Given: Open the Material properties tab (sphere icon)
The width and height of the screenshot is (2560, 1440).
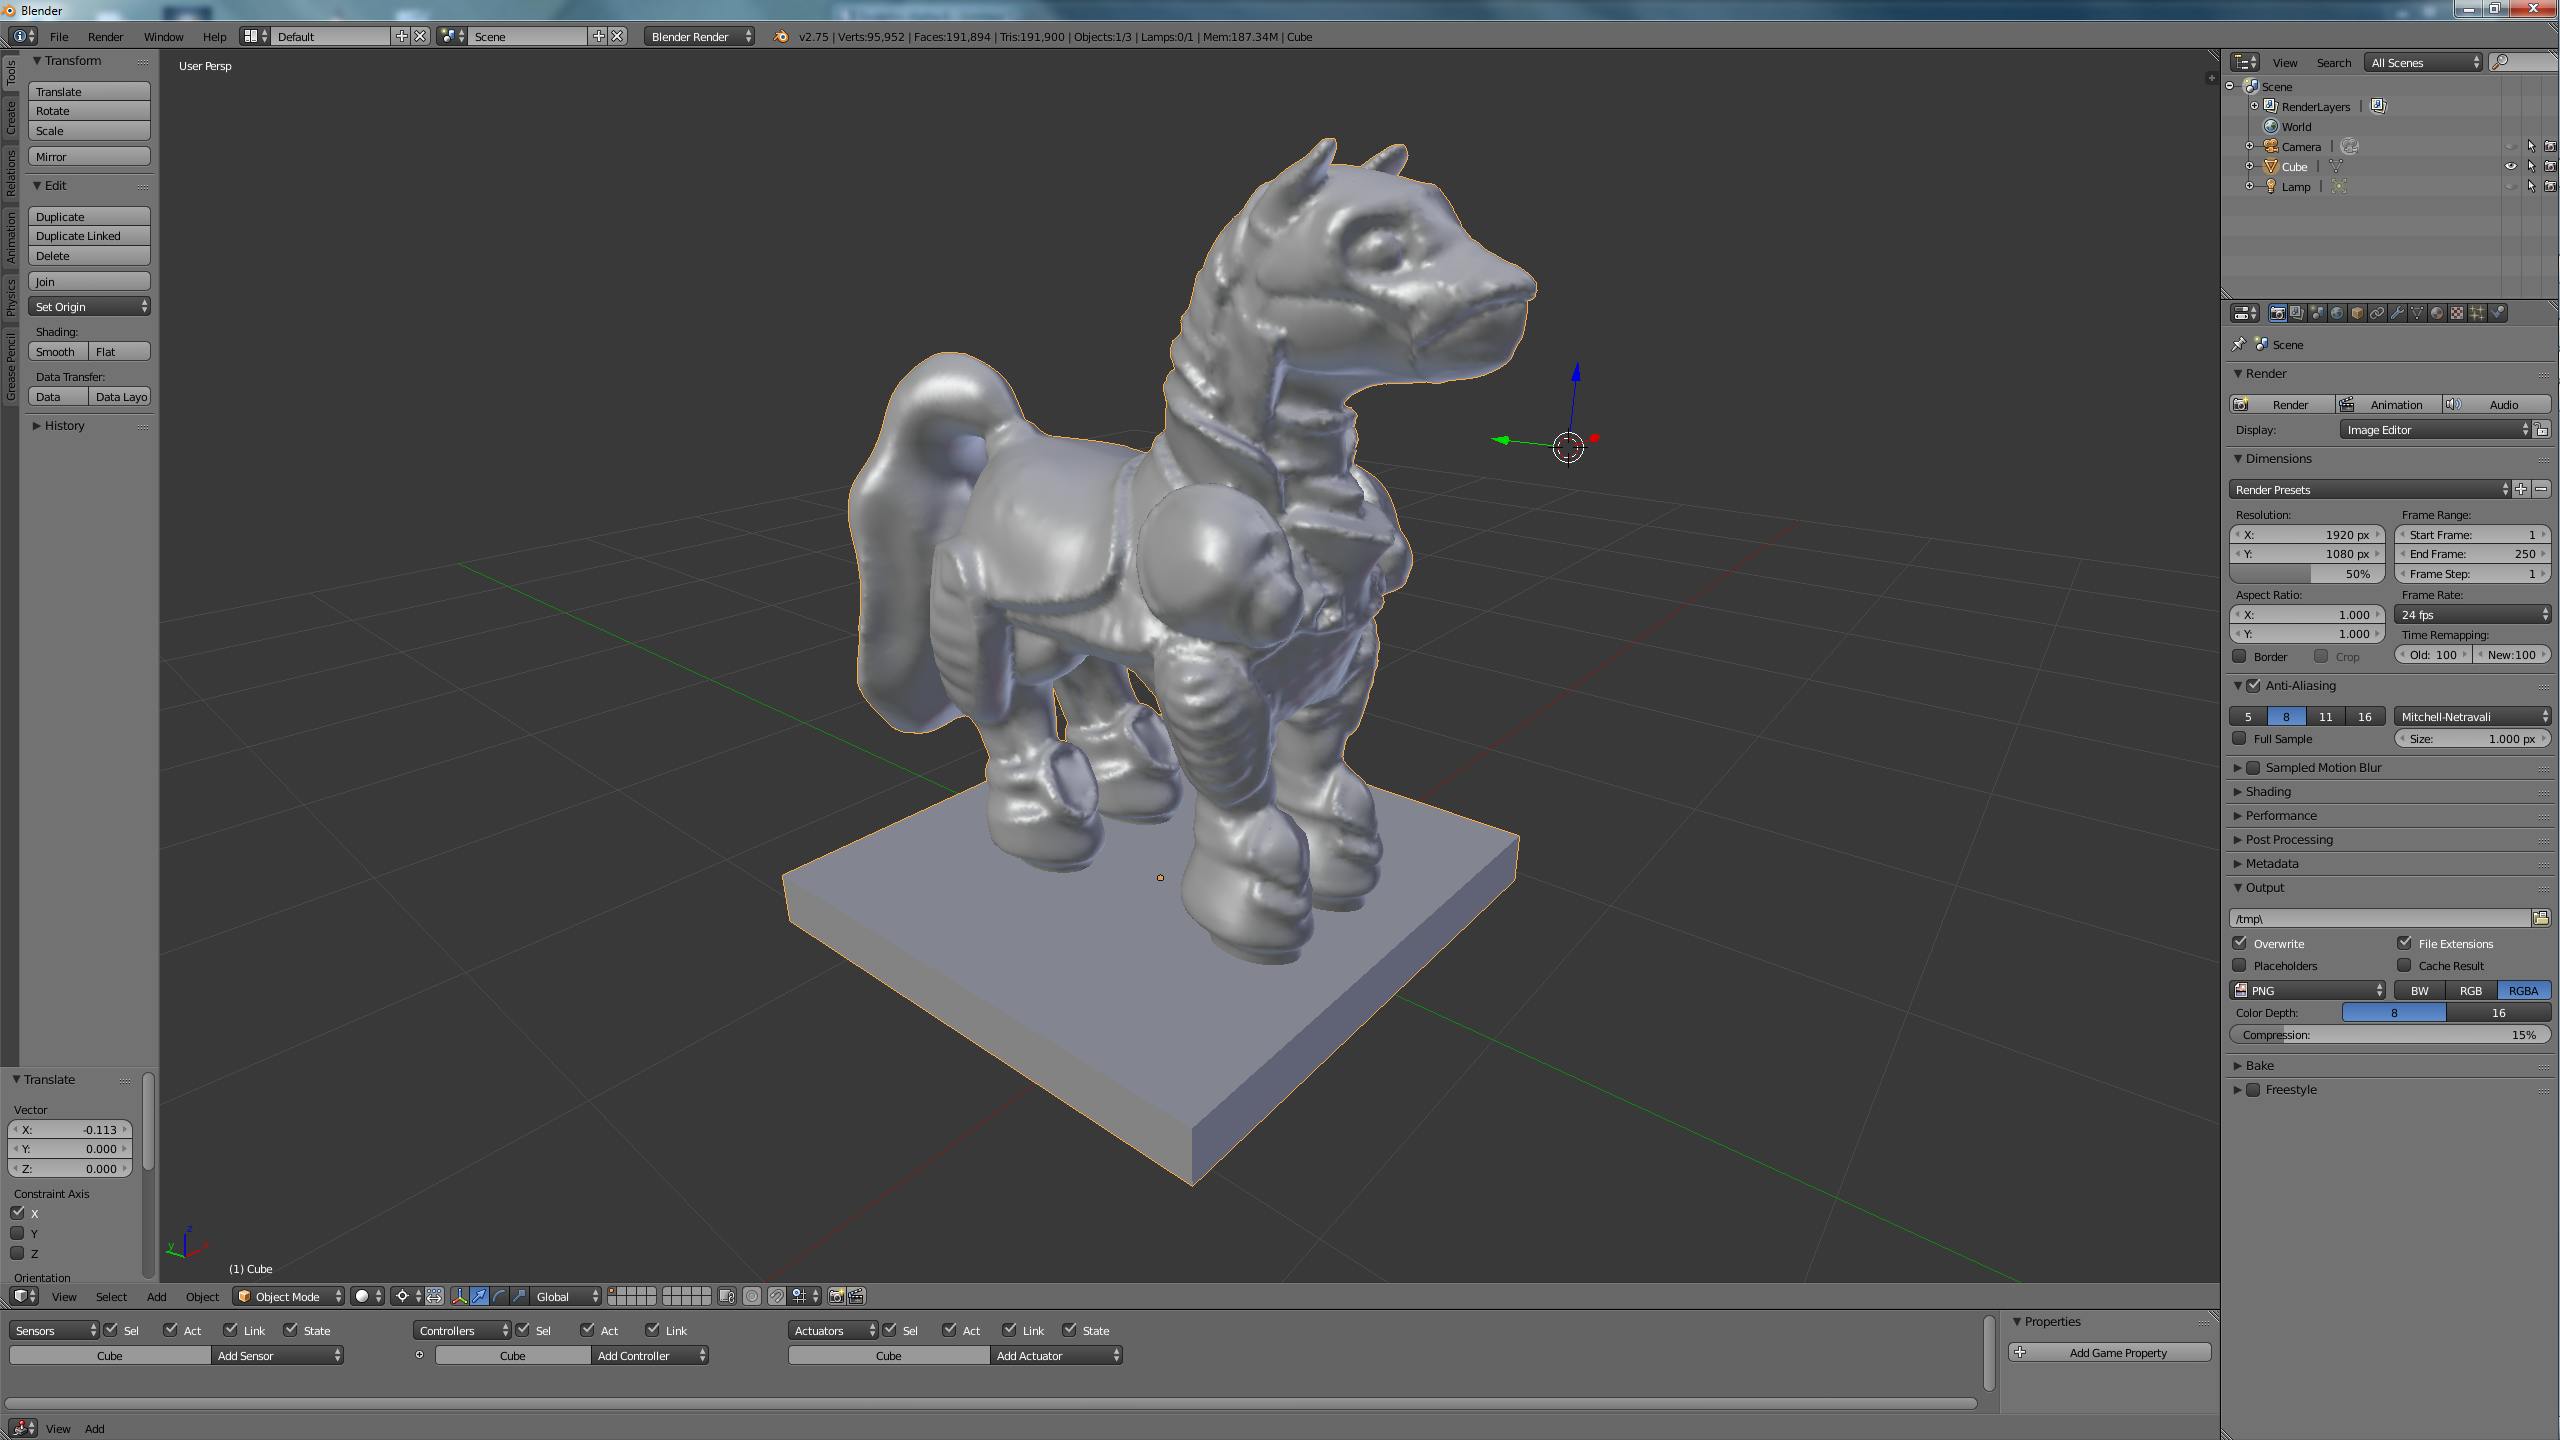Looking at the screenshot, I should (2437, 313).
